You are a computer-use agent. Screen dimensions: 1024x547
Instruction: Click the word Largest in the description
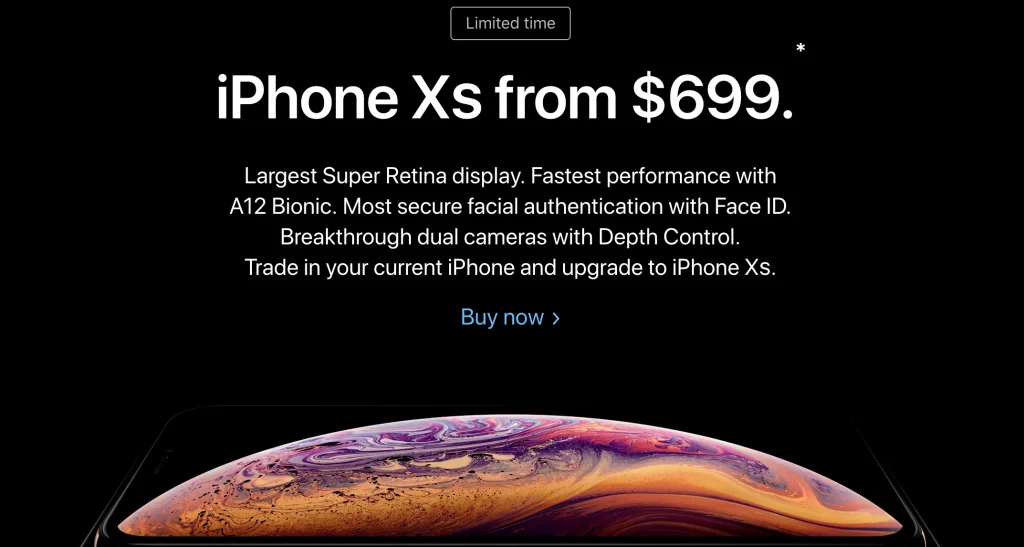tap(281, 176)
